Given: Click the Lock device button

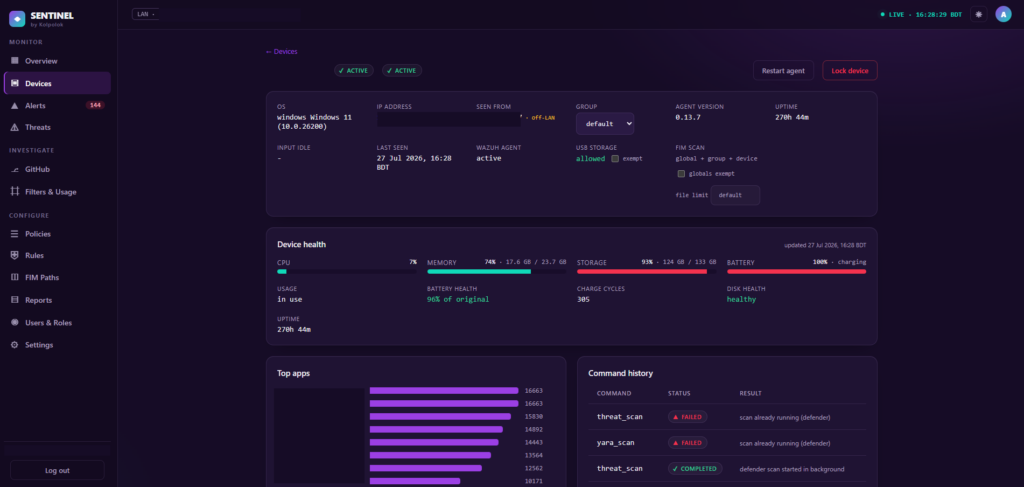Looking at the screenshot, I should [x=850, y=71].
